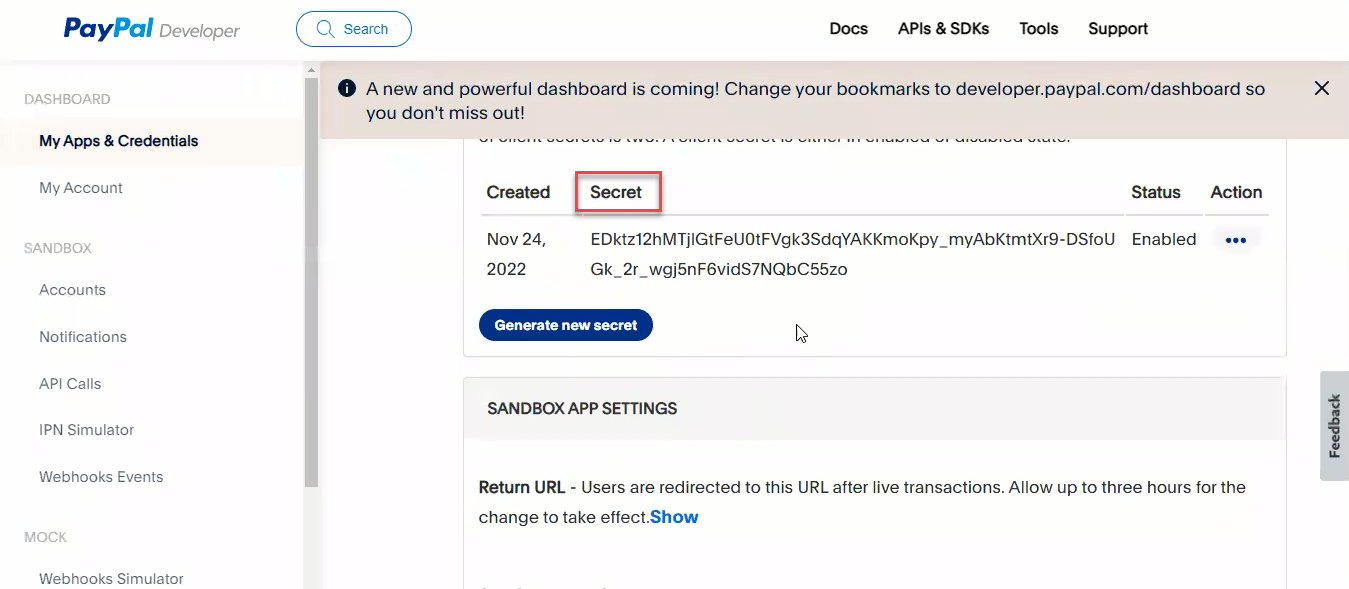
Task: Open the Docs menu
Action: click(848, 29)
